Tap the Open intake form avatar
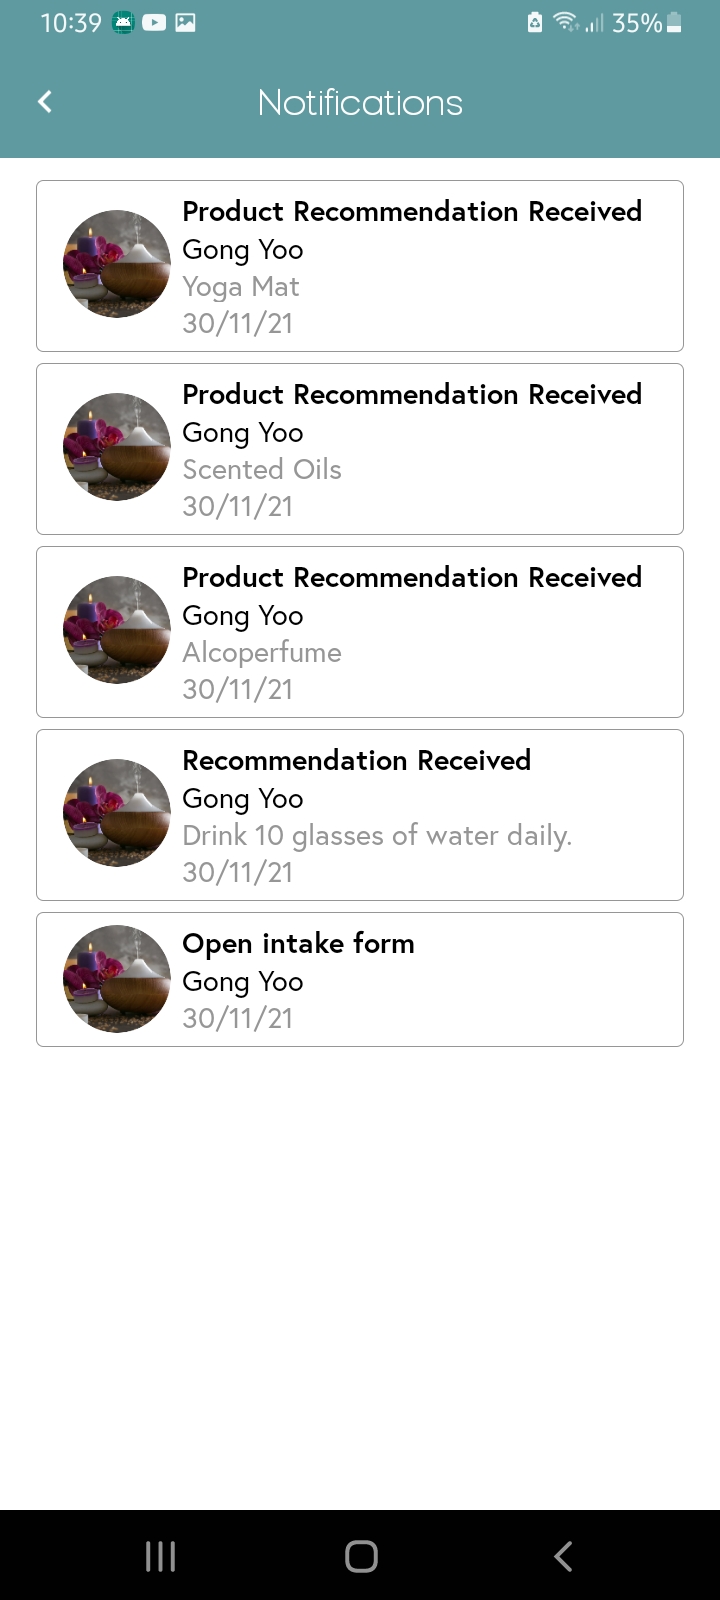 (117, 979)
